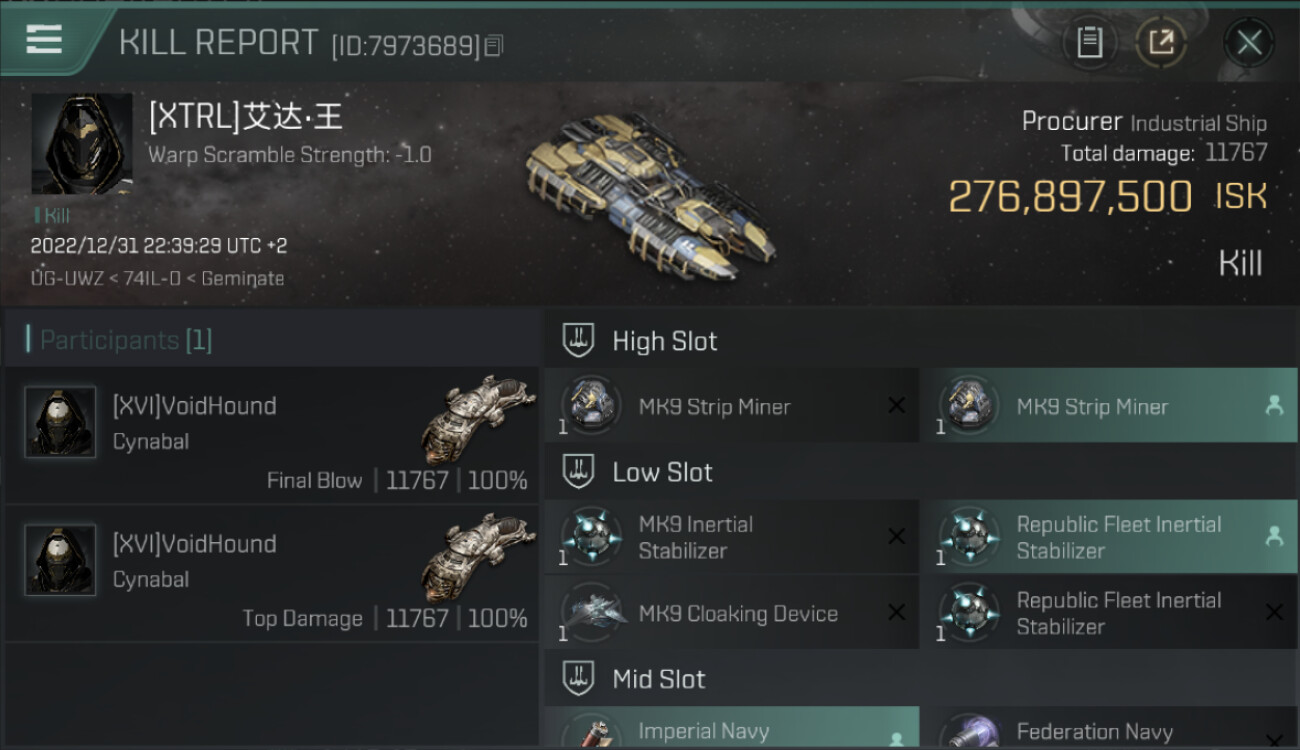Close the kill report window

pos(1249,42)
